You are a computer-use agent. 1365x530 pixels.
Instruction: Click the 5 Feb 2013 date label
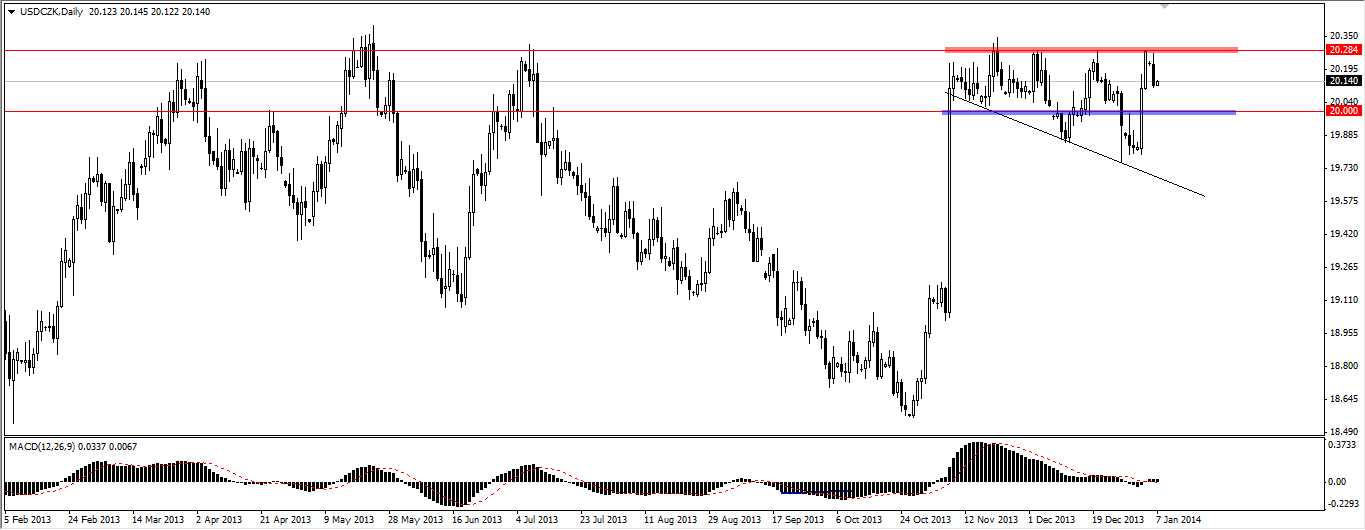(x=28, y=520)
